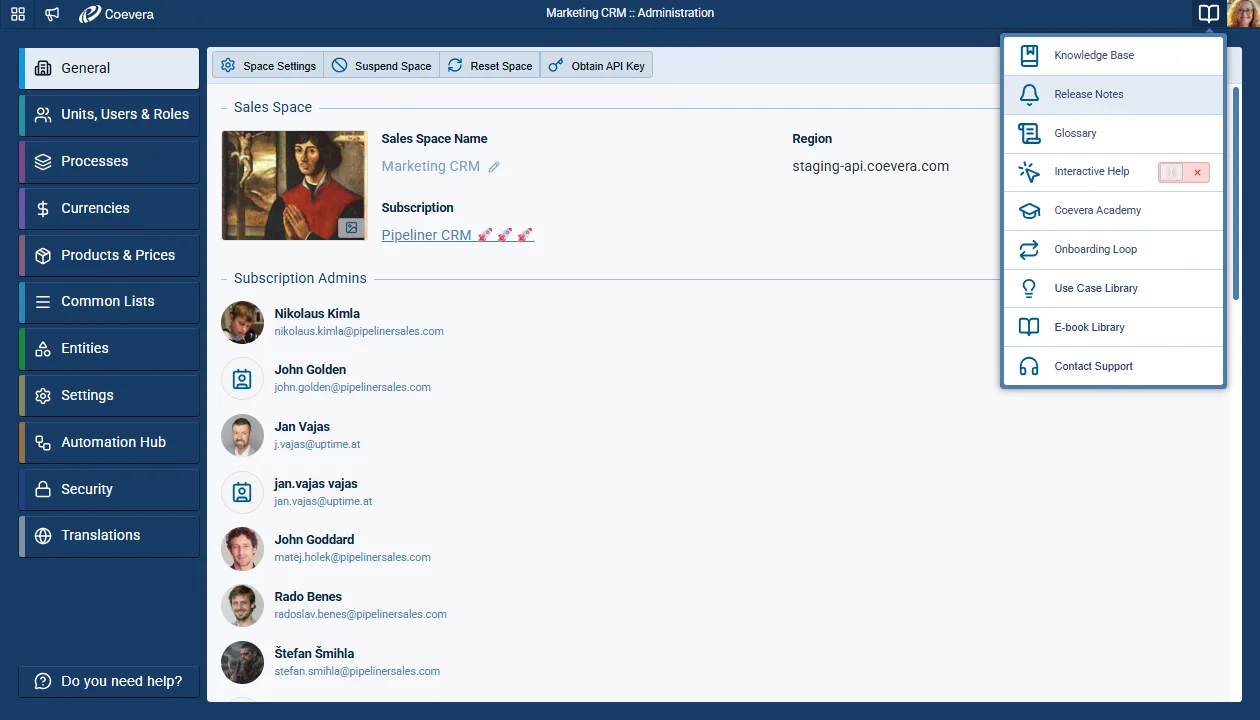Click Do you need help? button
This screenshot has width=1260, height=720.
[109, 681]
